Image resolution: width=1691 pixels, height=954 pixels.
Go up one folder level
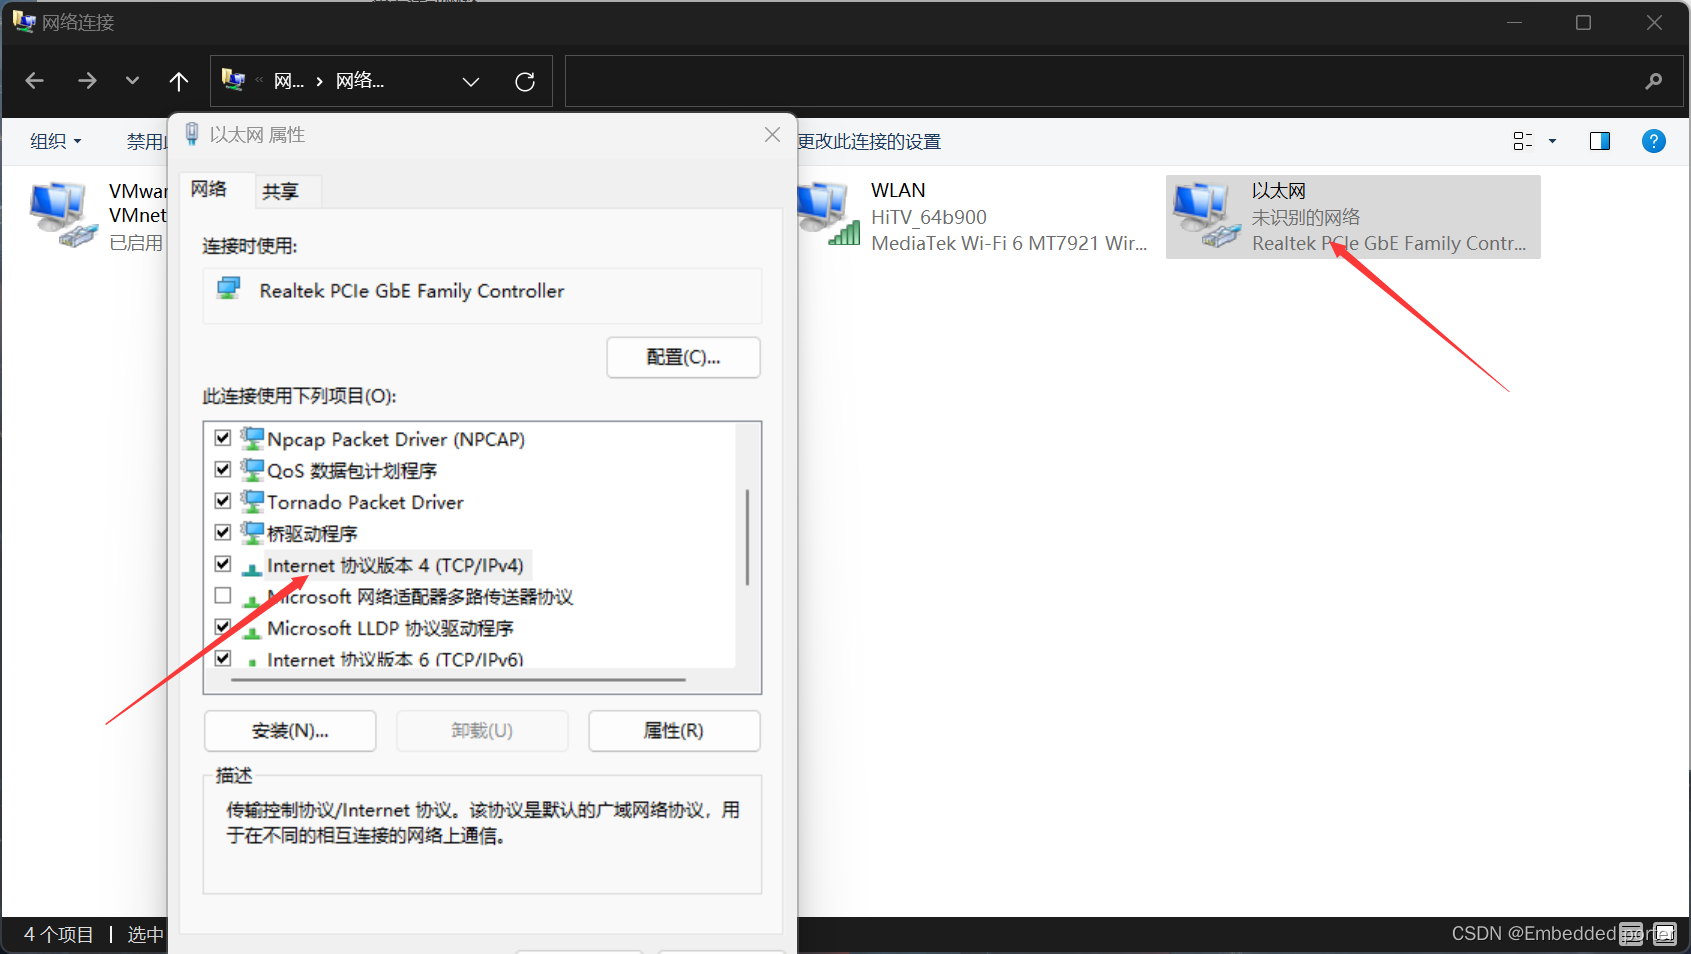pos(179,81)
